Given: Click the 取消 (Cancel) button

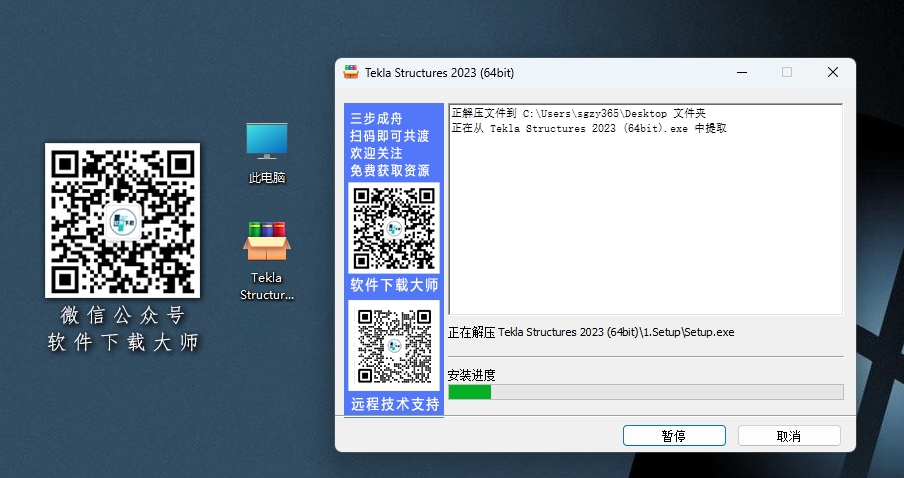Looking at the screenshot, I should point(789,436).
